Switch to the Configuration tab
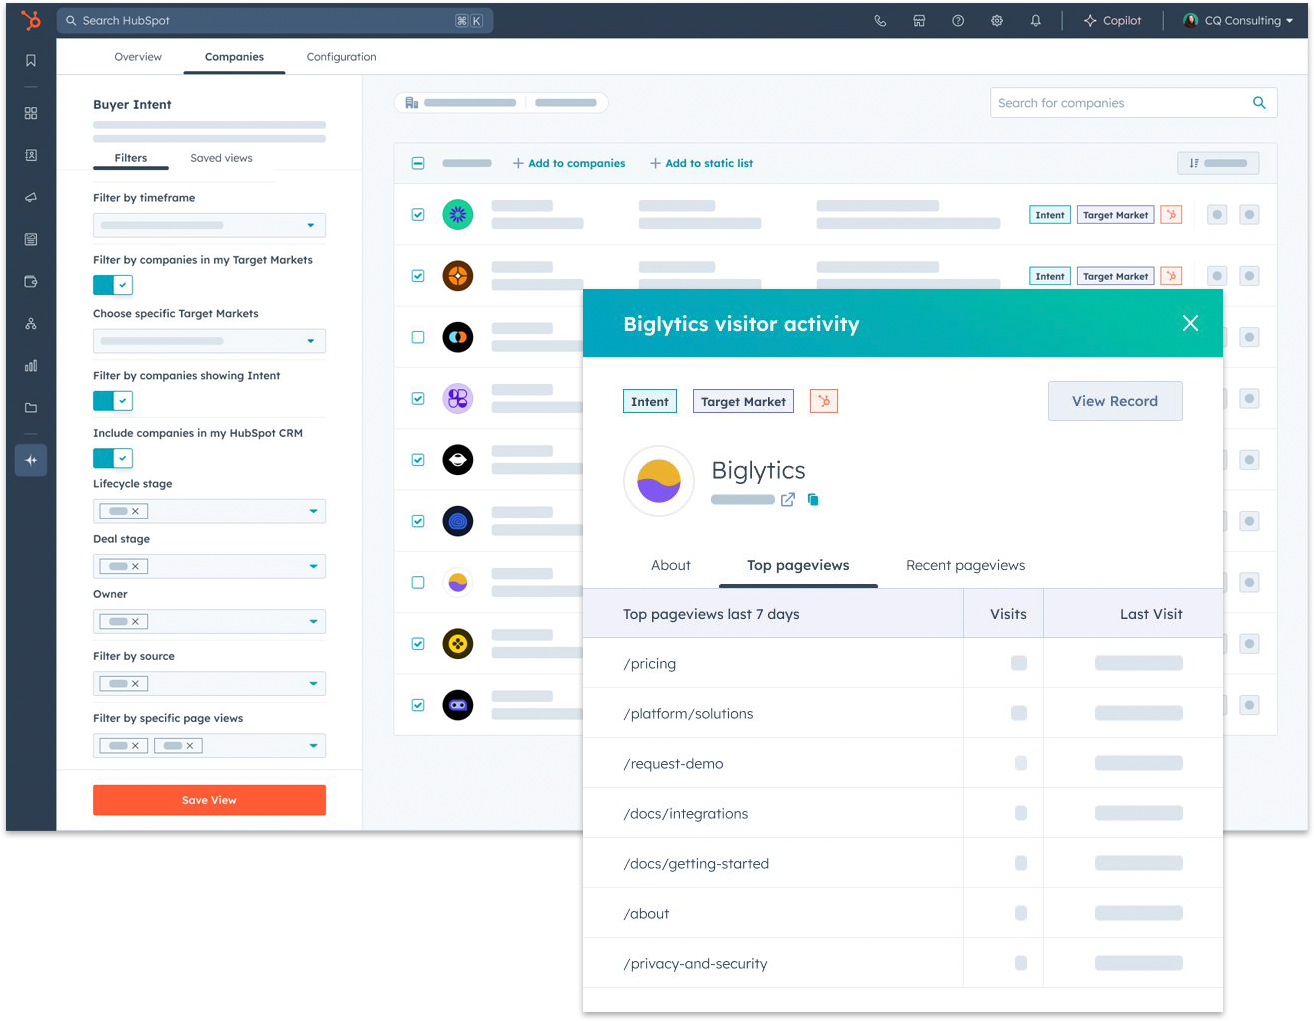Viewport: 1314px width, 1021px height. (x=341, y=57)
